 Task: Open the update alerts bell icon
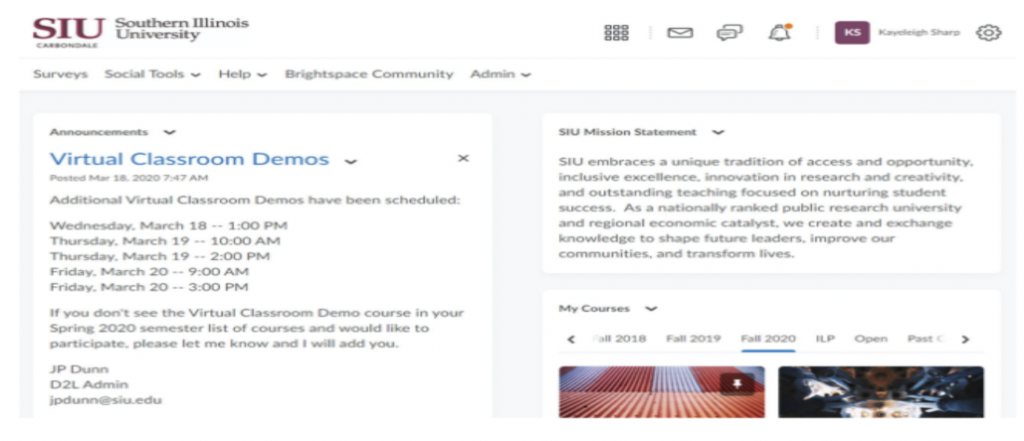(x=780, y=32)
